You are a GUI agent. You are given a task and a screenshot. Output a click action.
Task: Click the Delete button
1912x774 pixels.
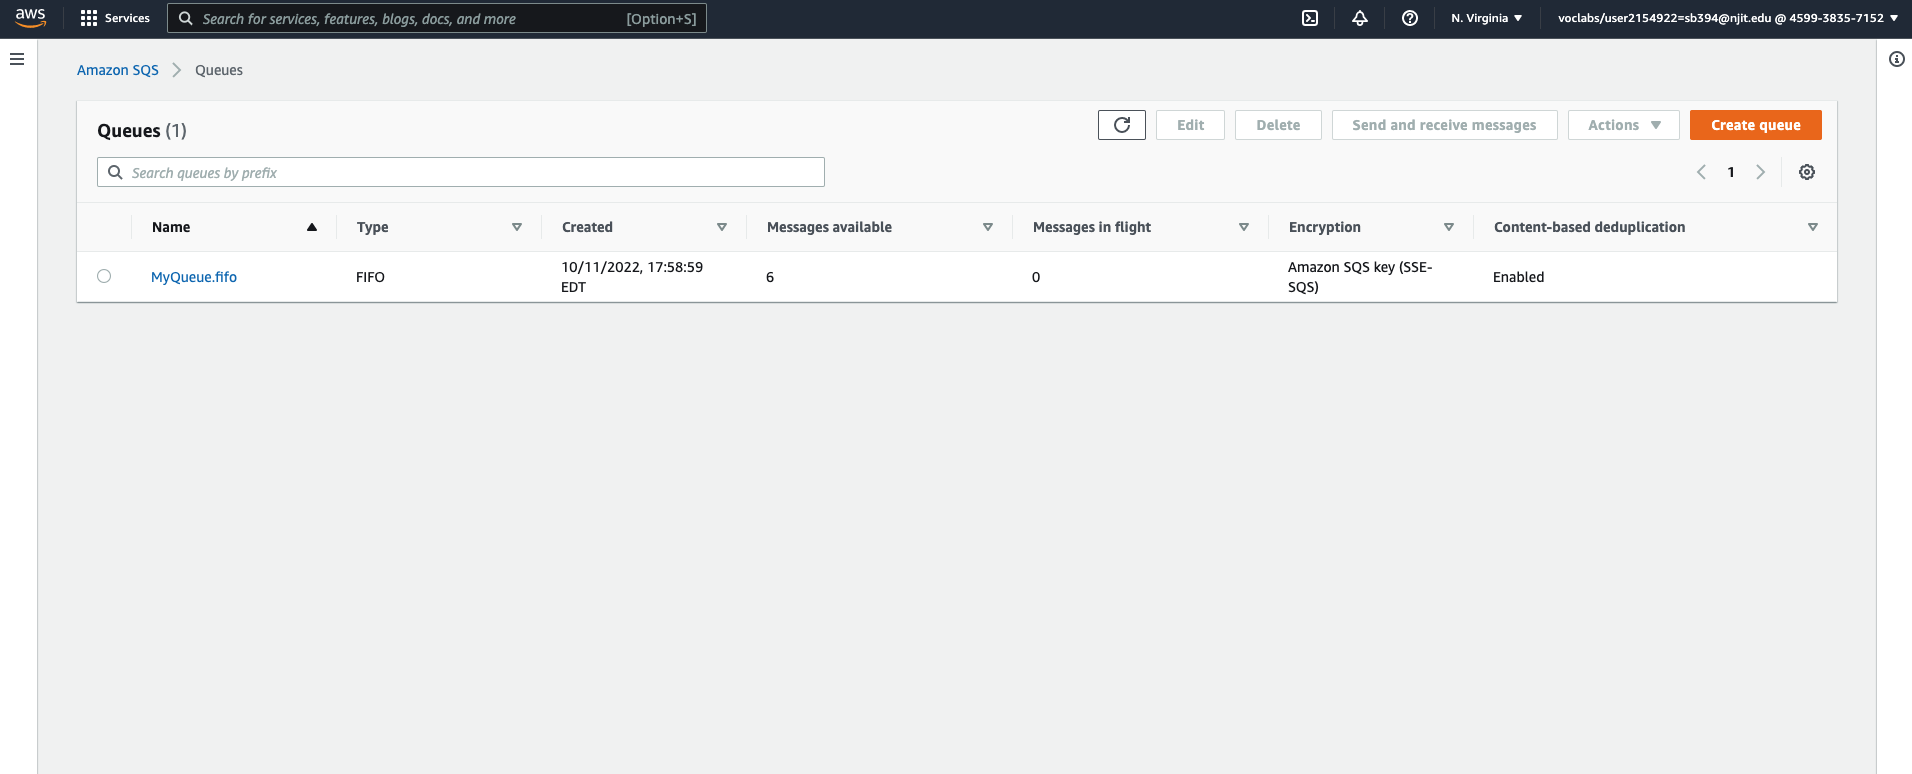point(1278,125)
